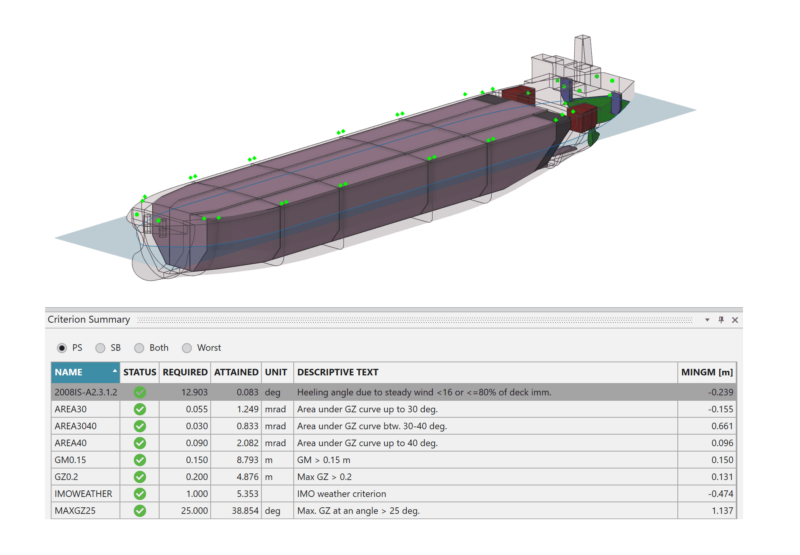Sort by the NAME column header

coord(85,372)
